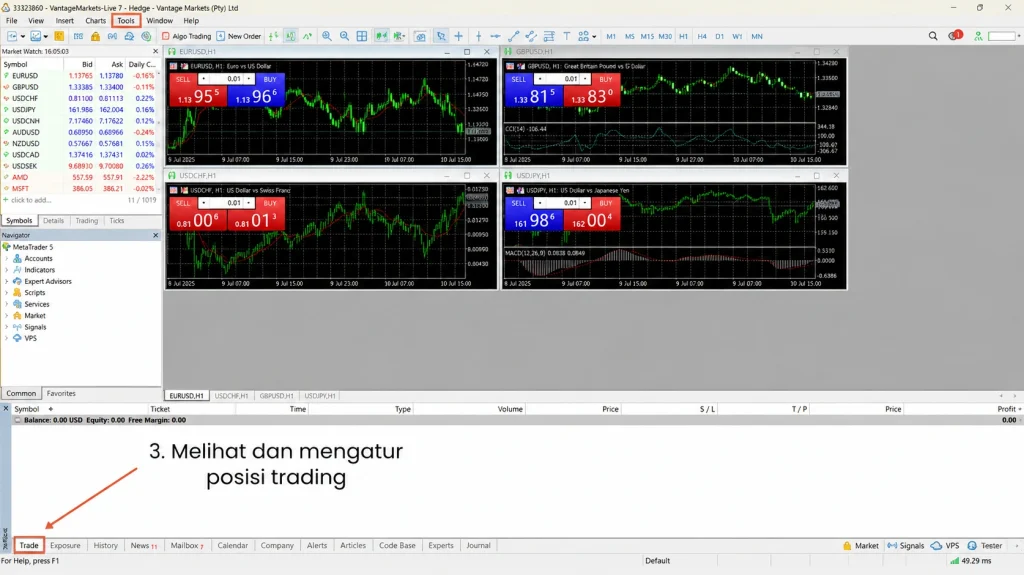Select the vertical line drawing tool
Screen dimensions: 1024x575
(x=479, y=37)
